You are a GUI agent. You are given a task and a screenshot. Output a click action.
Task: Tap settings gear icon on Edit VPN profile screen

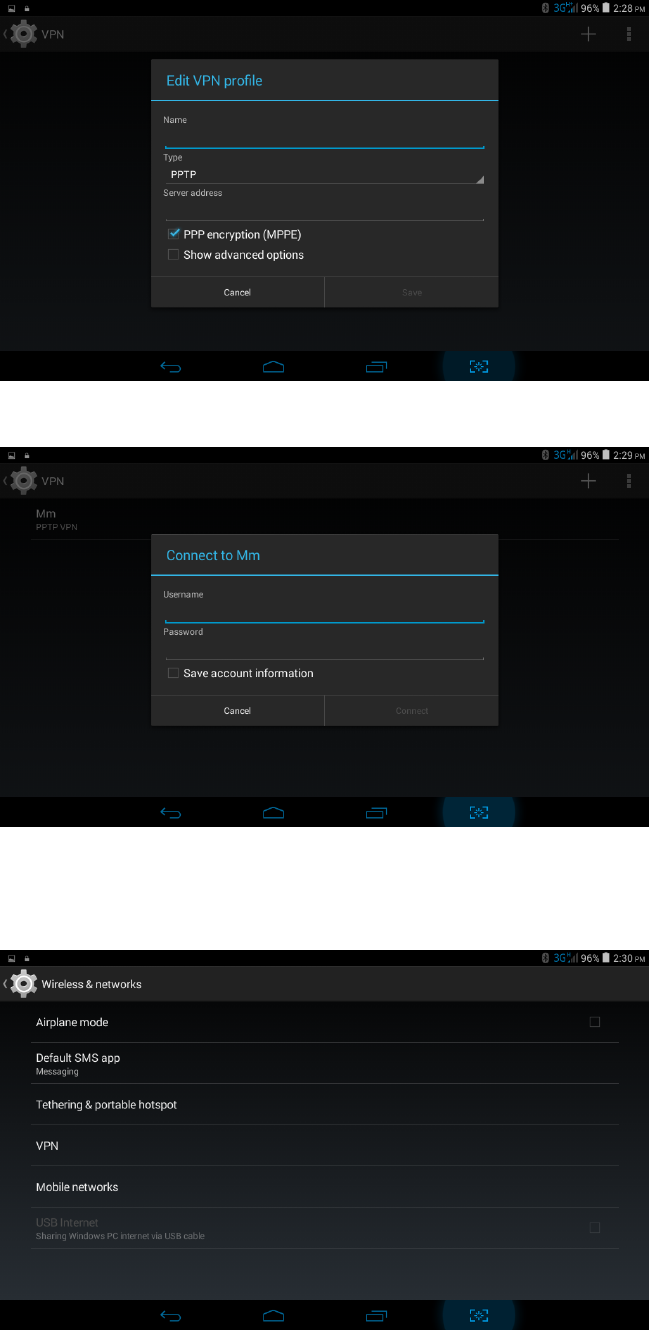click(24, 34)
